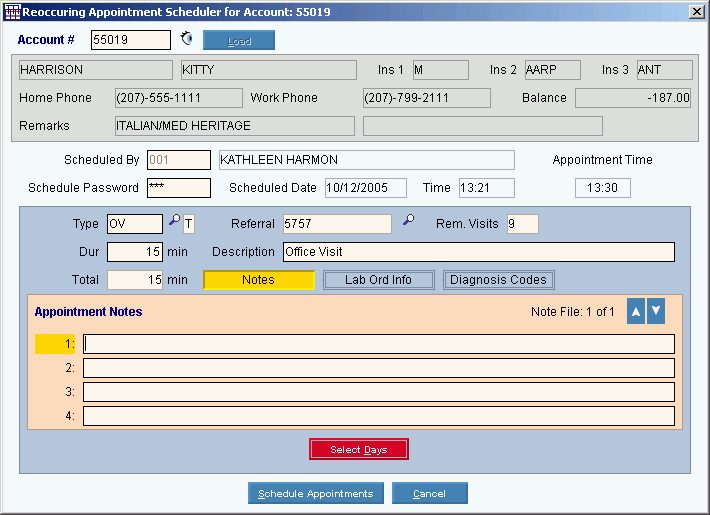Go to next note file with down arrow
Screen dimensions: 710x515
656,311
